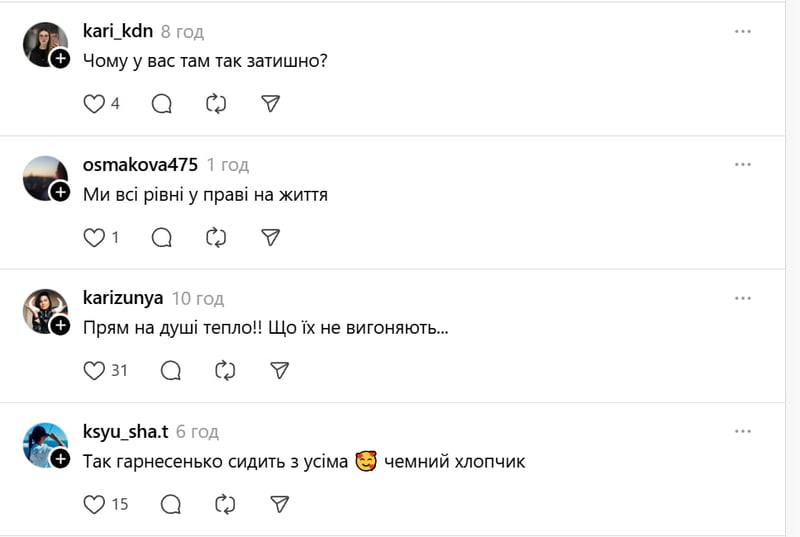Open karizunya's profile via username
Image resolution: width=800 pixels, height=537 pixels.
[x=122, y=298]
